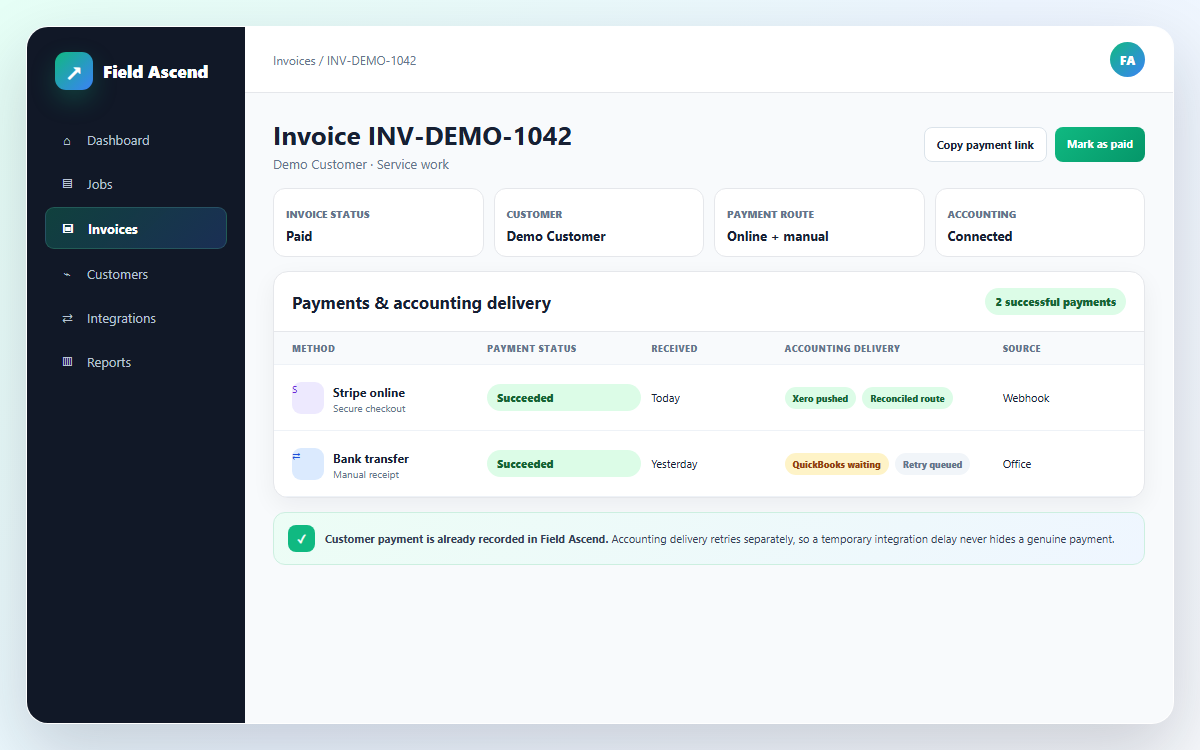Click the payment recorded notice text
Image resolution: width=1200 pixels, height=750 pixels.
[719, 539]
